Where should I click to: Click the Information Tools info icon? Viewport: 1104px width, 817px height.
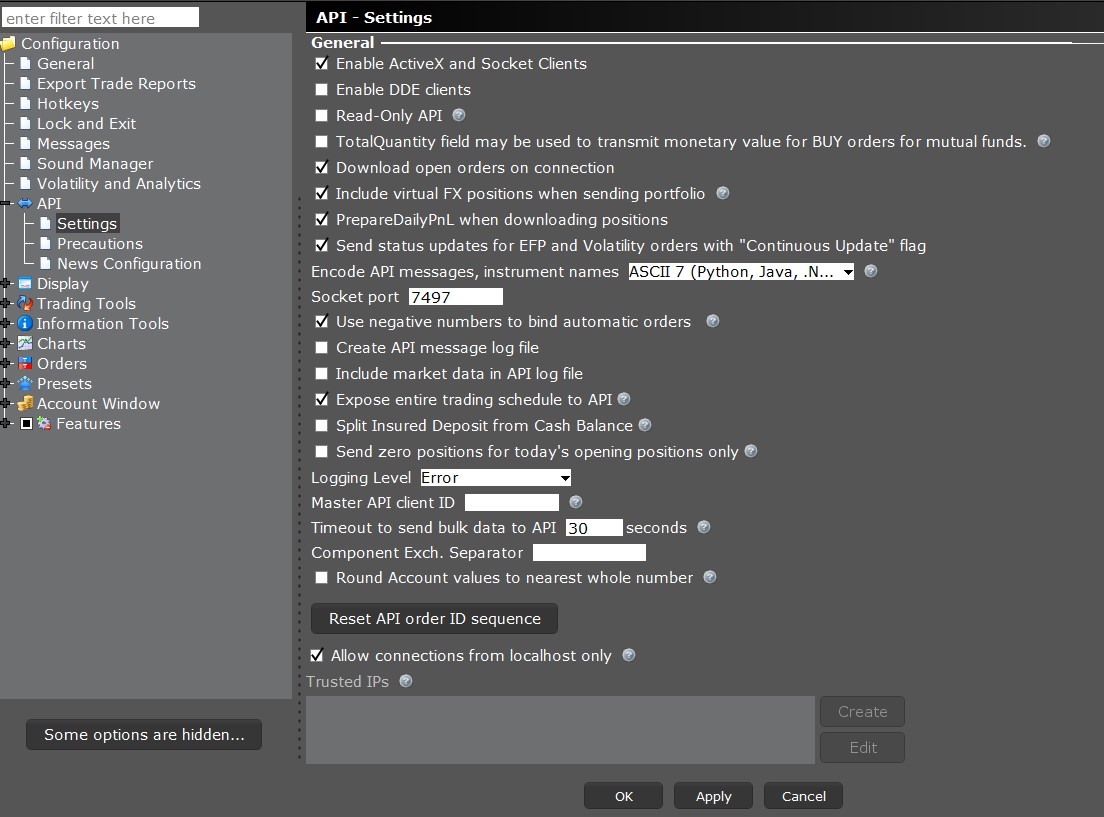point(26,323)
